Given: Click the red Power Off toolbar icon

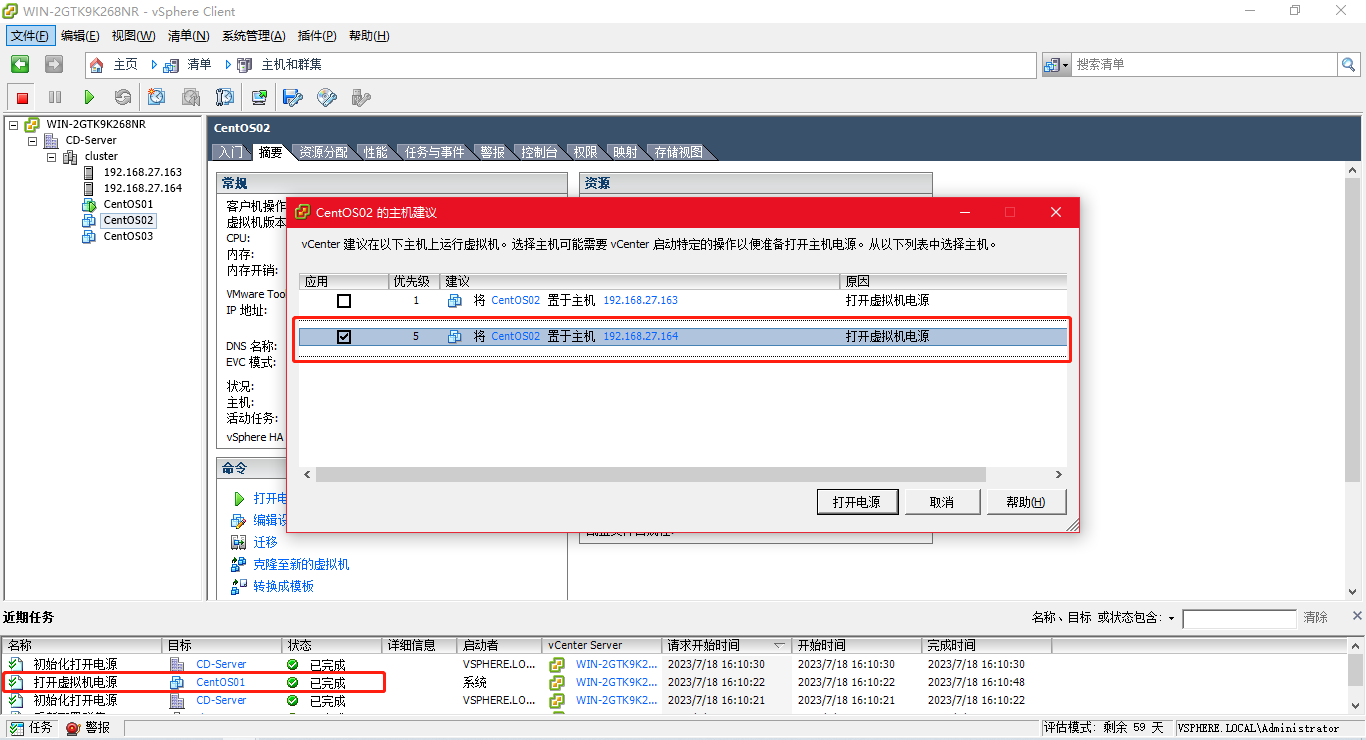Looking at the screenshot, I should coord(22,97).
